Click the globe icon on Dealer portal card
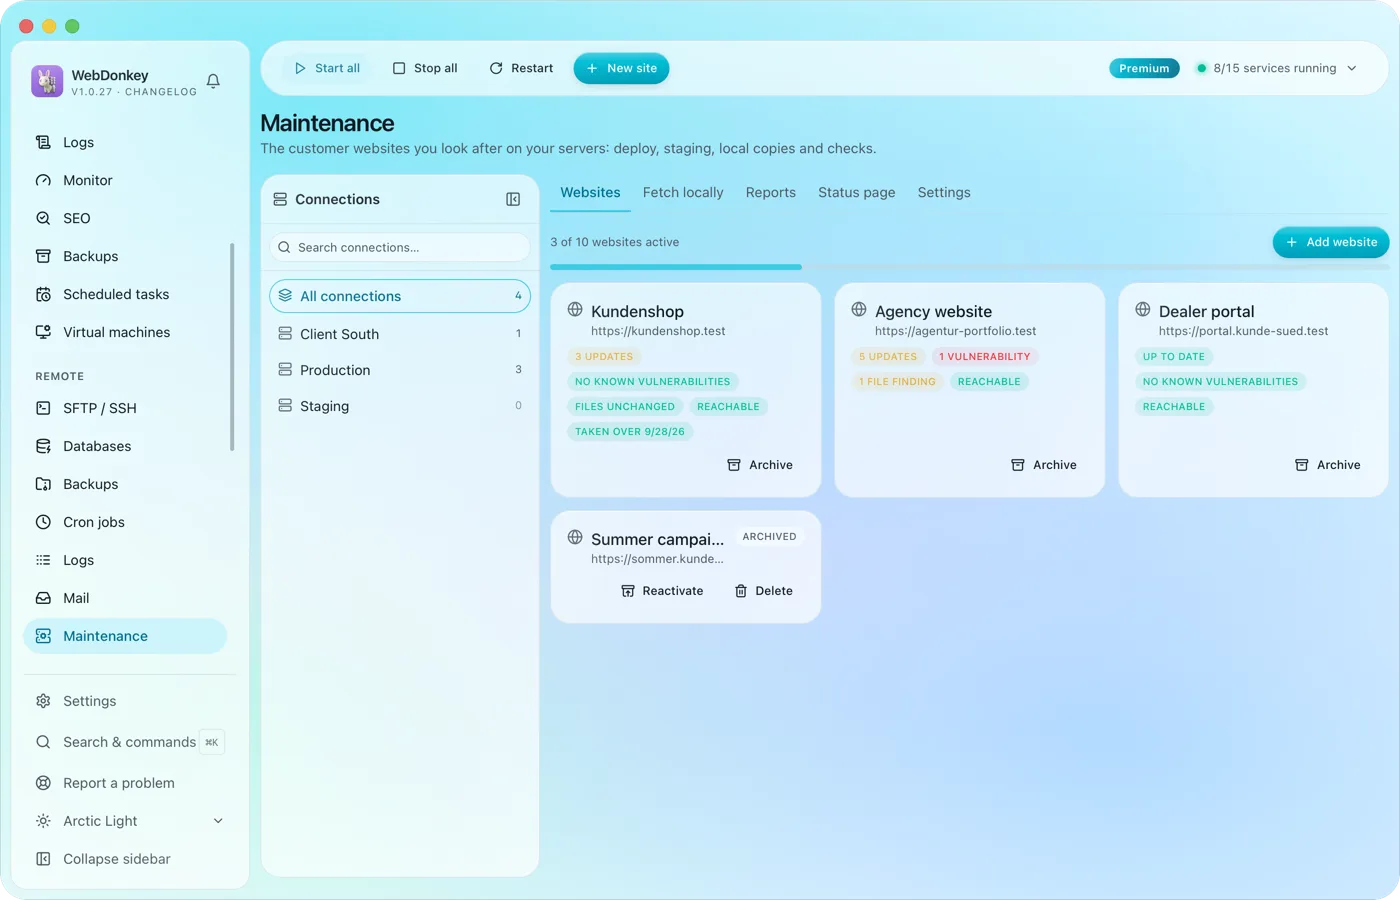 coord(1143,309)
